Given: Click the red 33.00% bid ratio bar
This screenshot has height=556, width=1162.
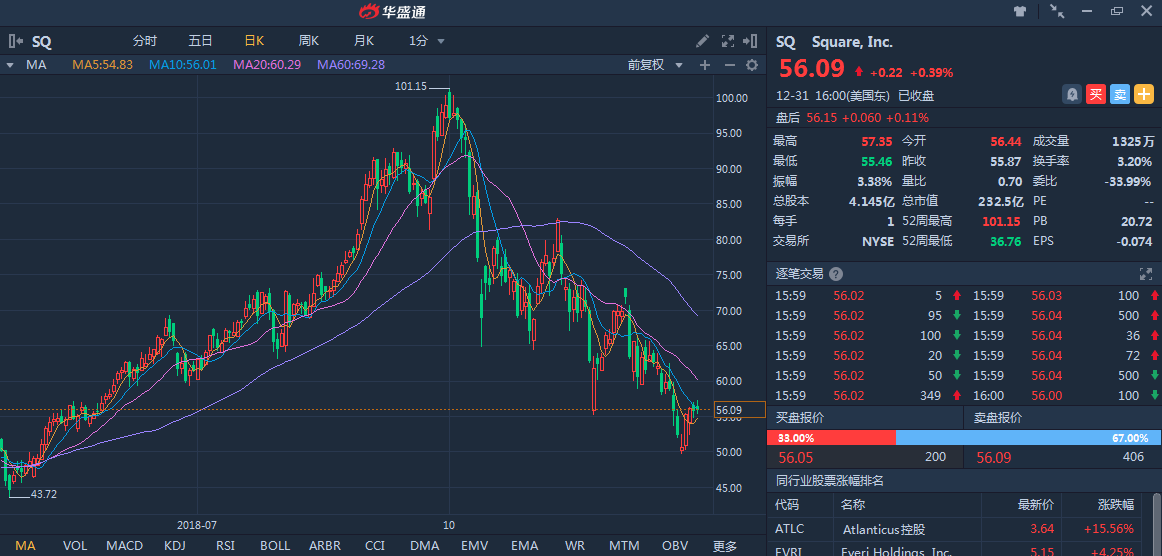Looking at the screenshot, I should (x=831, y=438).
